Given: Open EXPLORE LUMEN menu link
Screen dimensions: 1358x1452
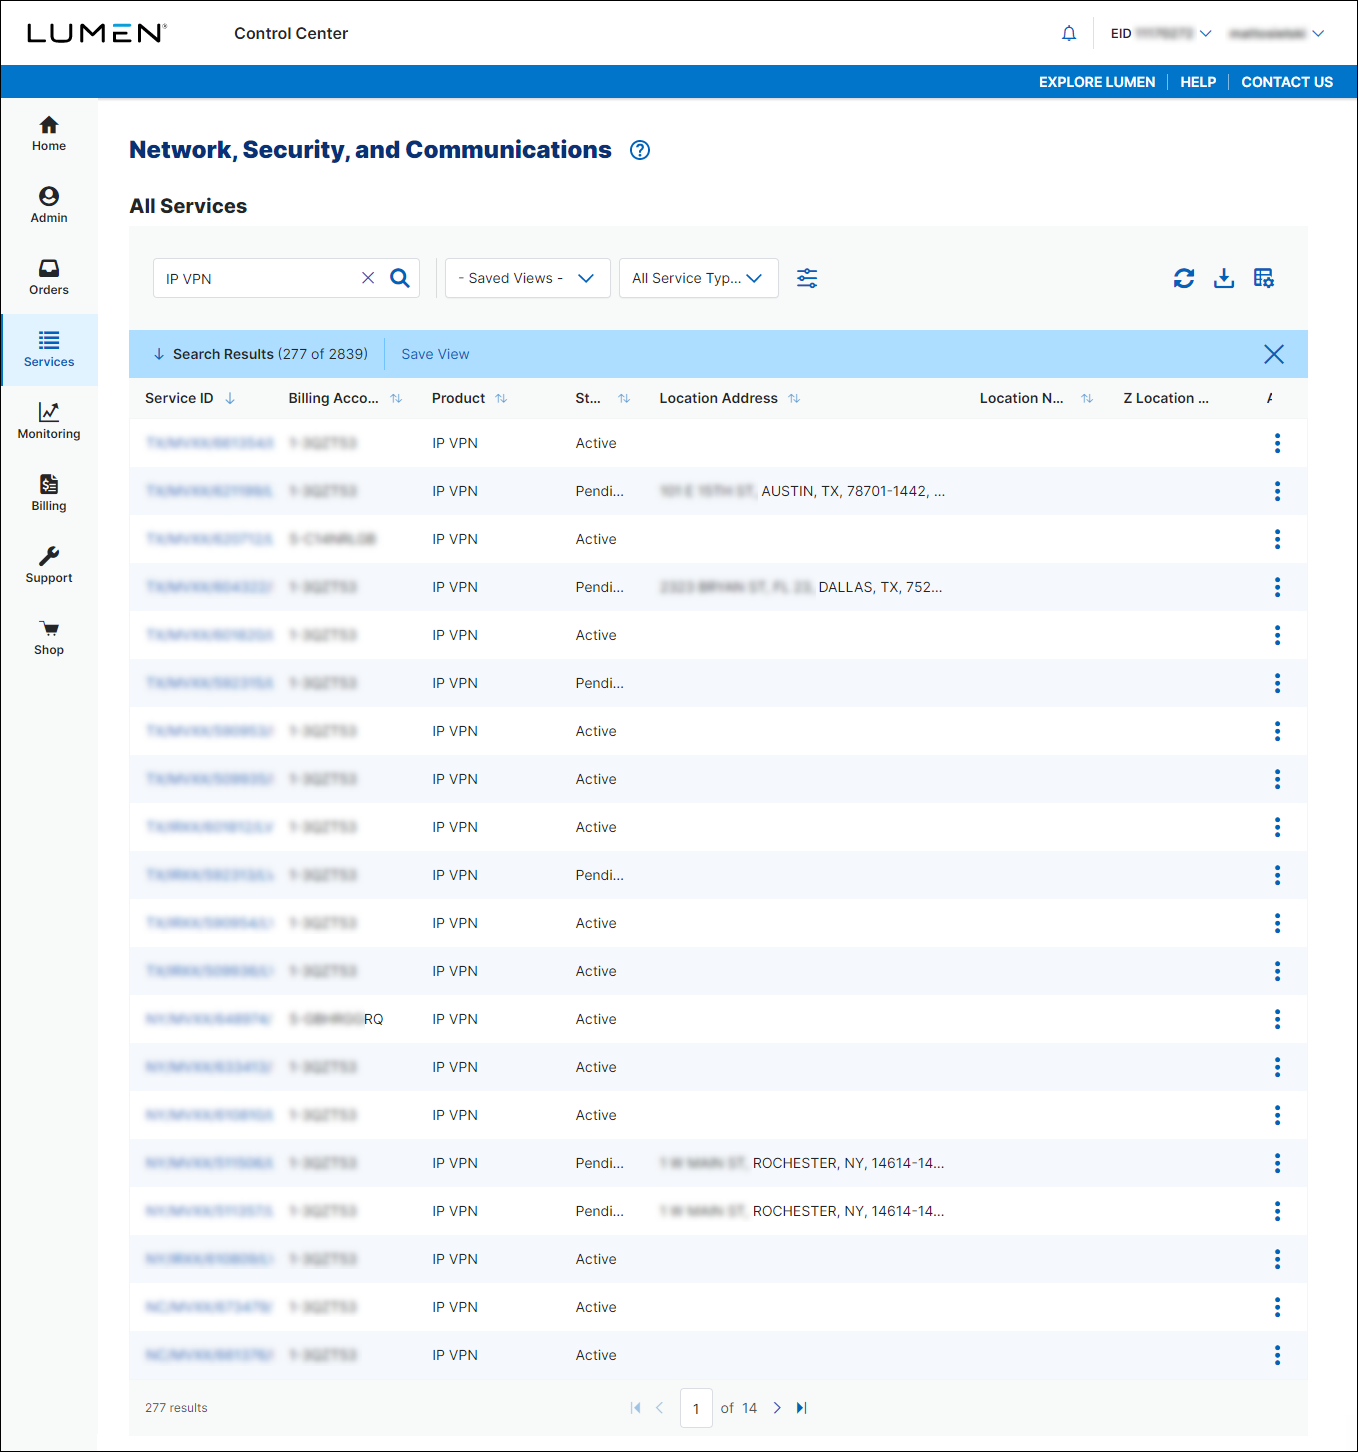Looking at the screenshot, I should coord(1097,82).
